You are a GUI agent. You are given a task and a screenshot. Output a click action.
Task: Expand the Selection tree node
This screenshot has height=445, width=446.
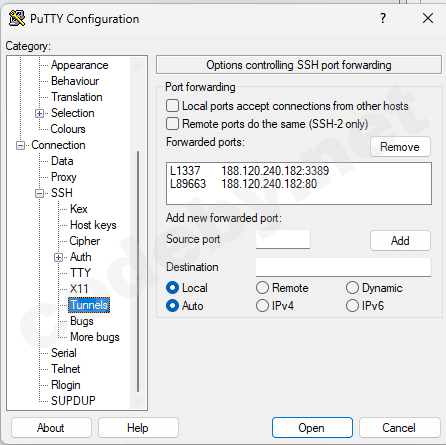[39, 114]
